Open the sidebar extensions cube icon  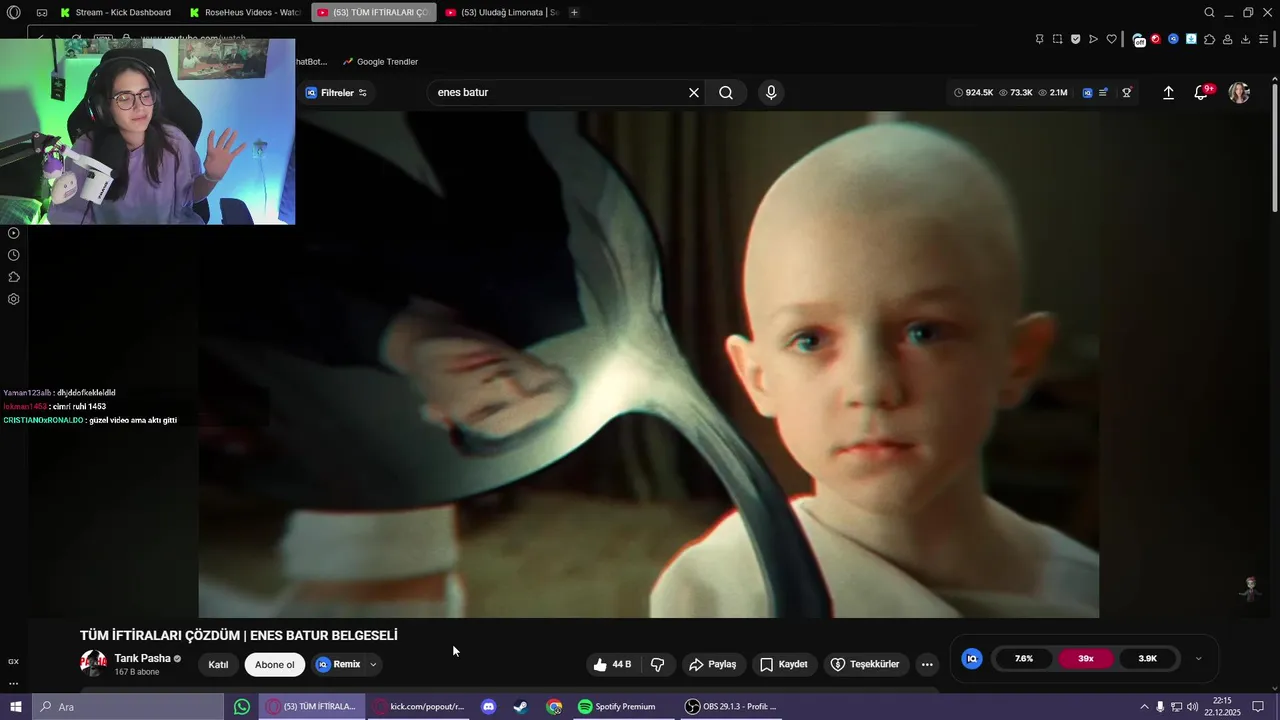click(13, 277)
